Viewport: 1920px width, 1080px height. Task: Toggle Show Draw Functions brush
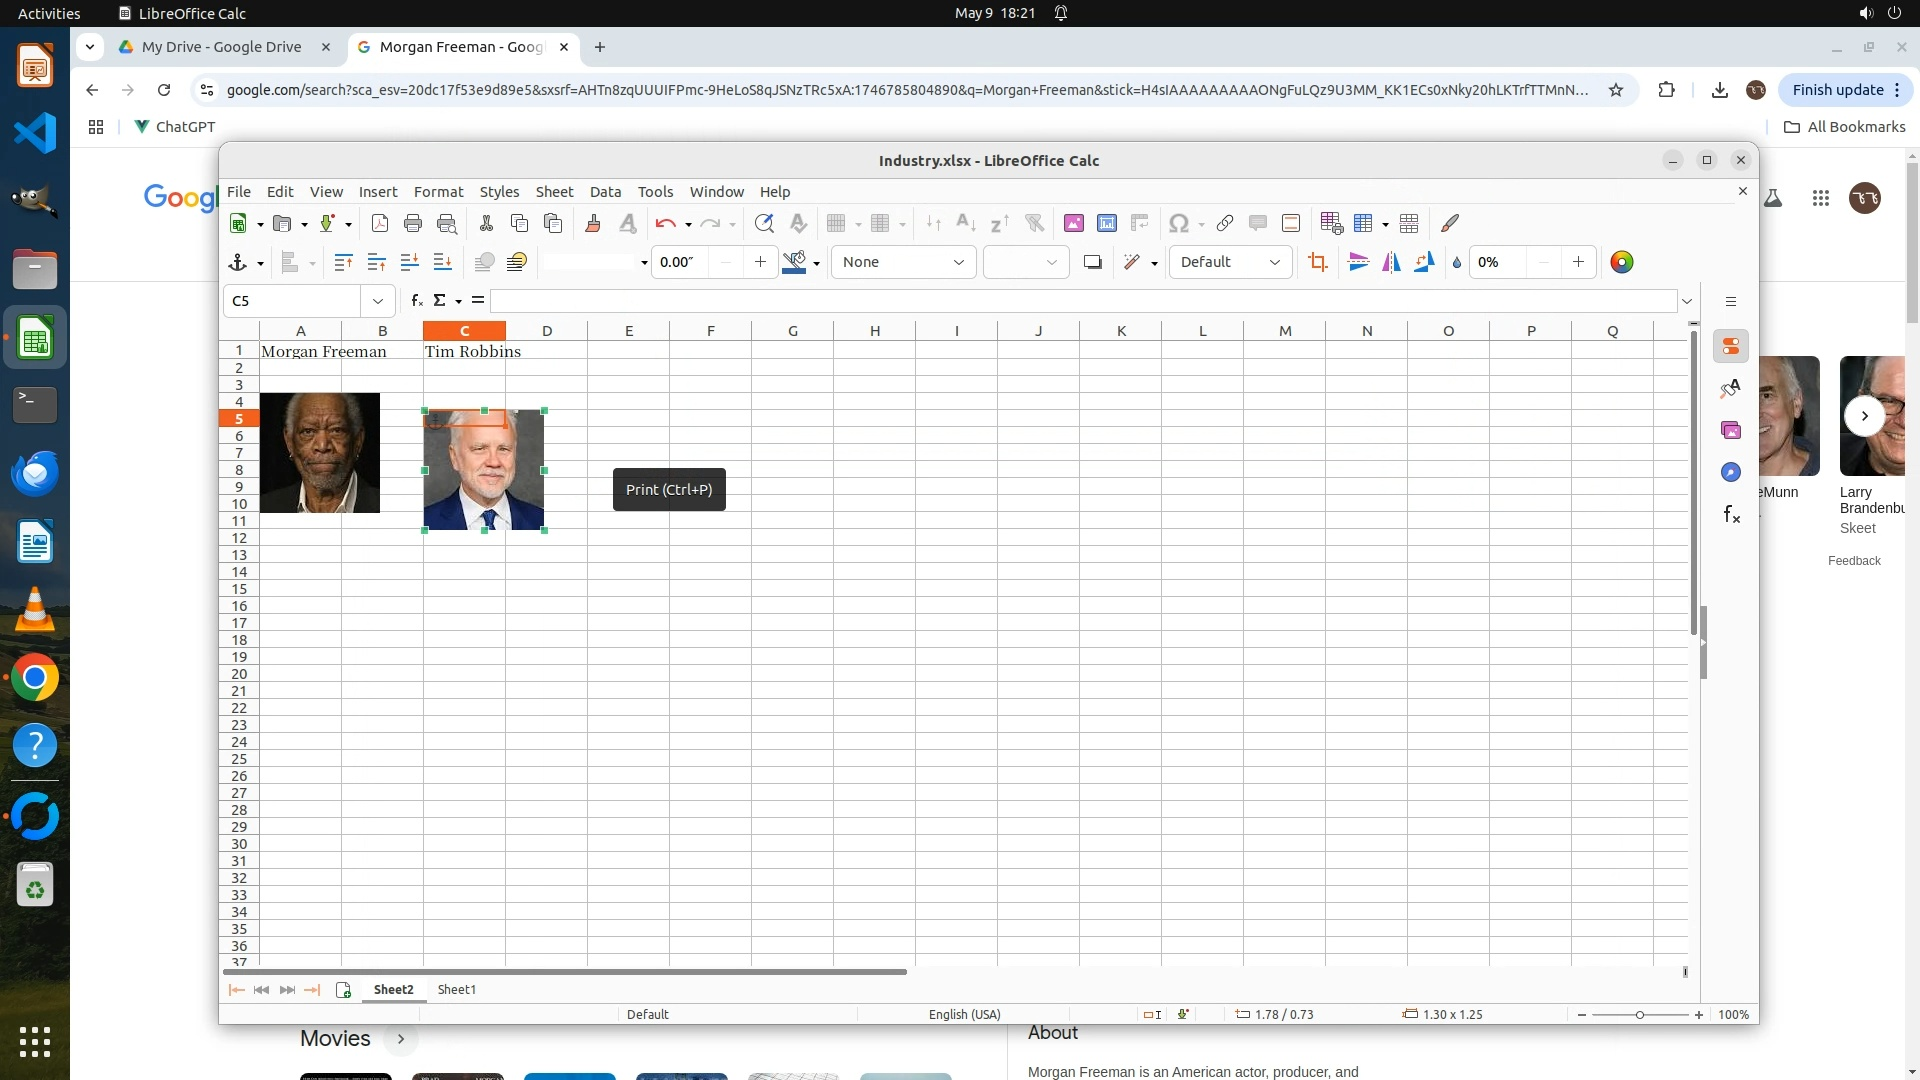click(x=1450, y=224)
